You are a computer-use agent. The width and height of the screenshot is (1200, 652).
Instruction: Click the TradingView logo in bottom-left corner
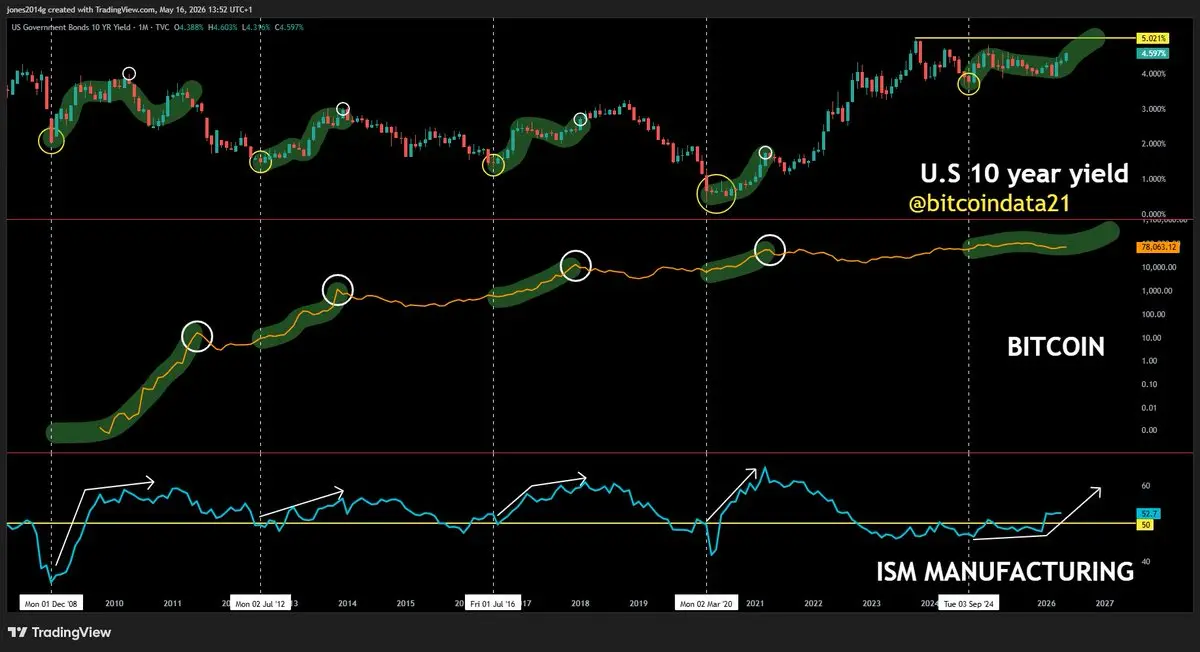[59, 632]
